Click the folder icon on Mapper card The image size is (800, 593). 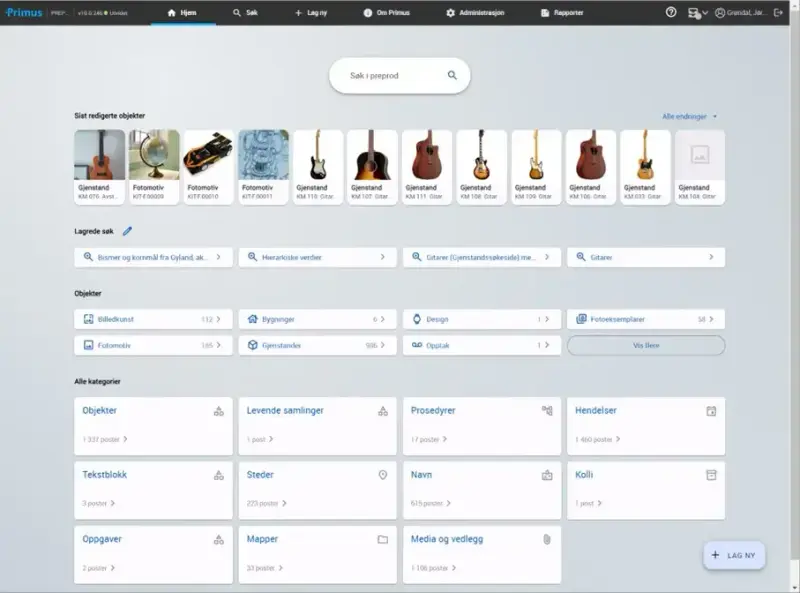click(x=382, y=539)
